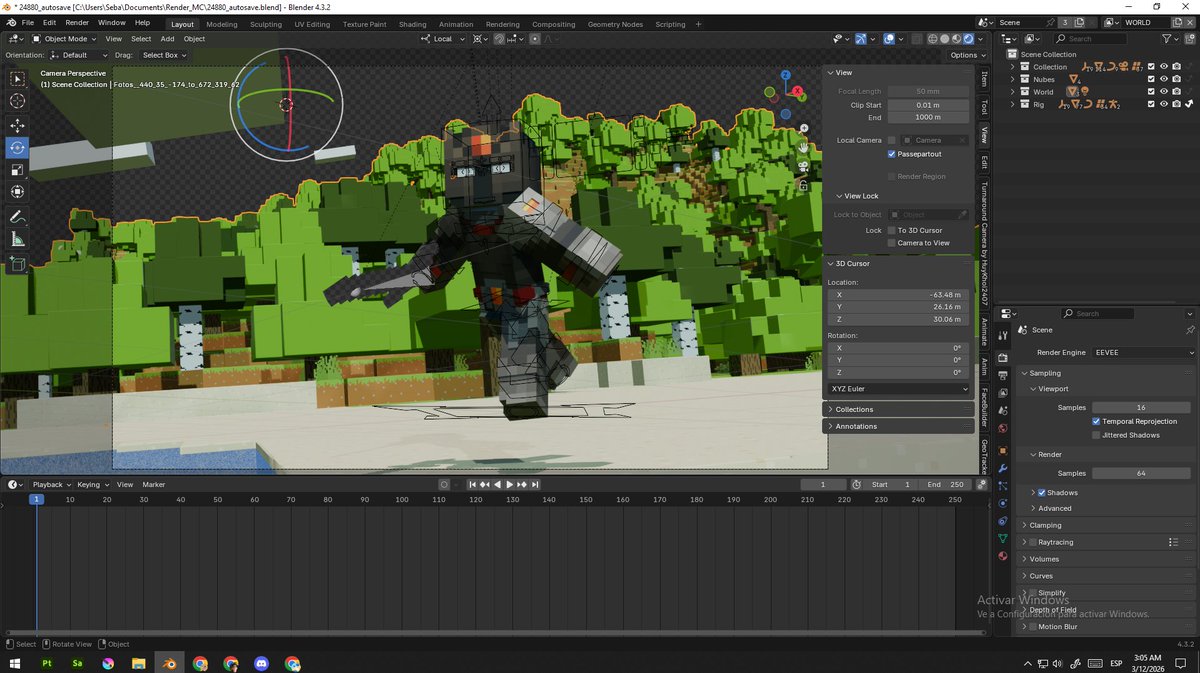
Task: Expand the Rig collection in outliner
Action: pyautogui.click(x=1012, y=104)
